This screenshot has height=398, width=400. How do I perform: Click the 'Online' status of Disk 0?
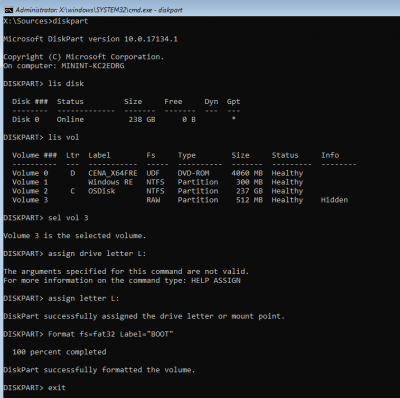(x=70, y=119)
